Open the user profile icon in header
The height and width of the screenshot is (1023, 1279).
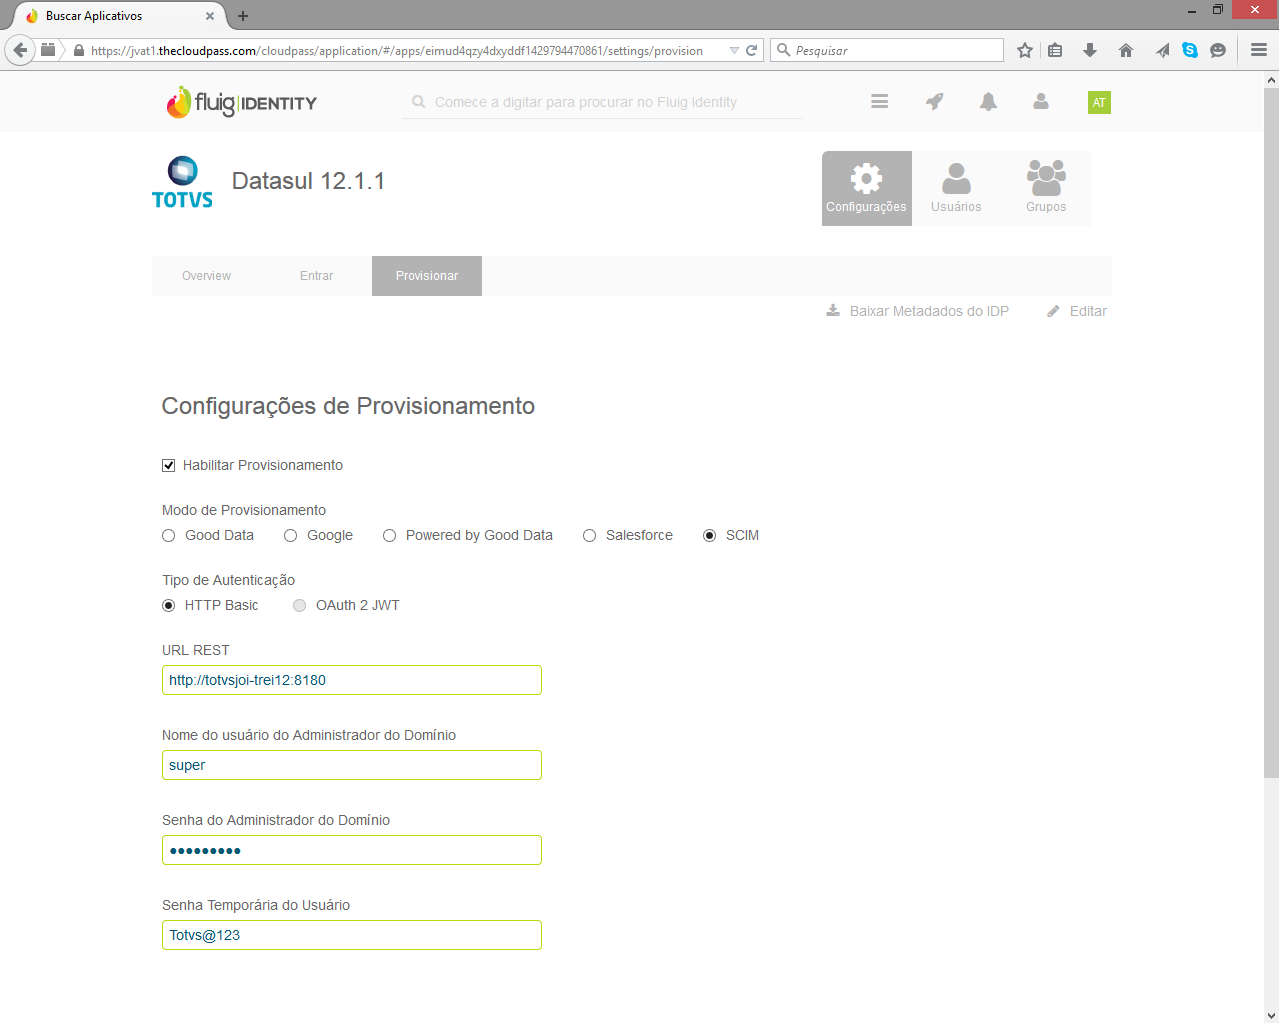[1041, 101]
